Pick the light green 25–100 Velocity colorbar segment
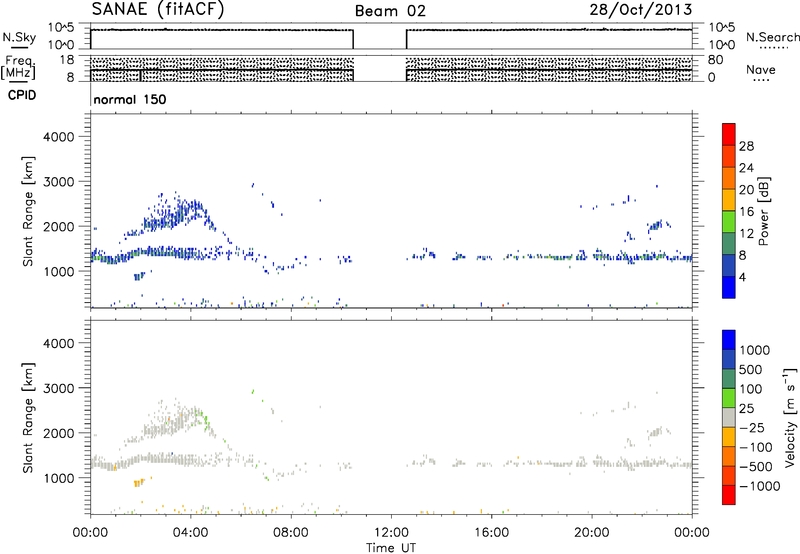 [x=729, y=398]
